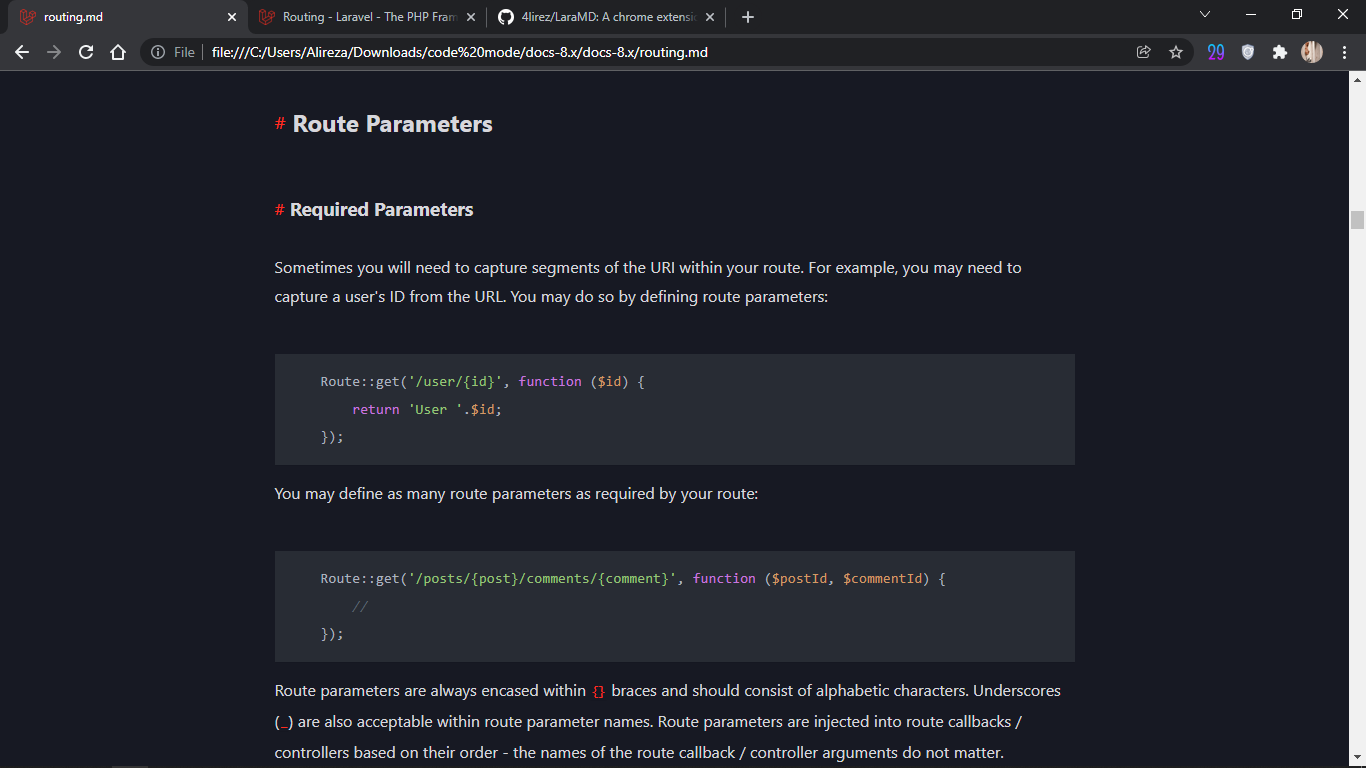The height and width of the screenshot is (768, 1366).
Task: Click the back navigation arrow
Action: click(22, 52)
